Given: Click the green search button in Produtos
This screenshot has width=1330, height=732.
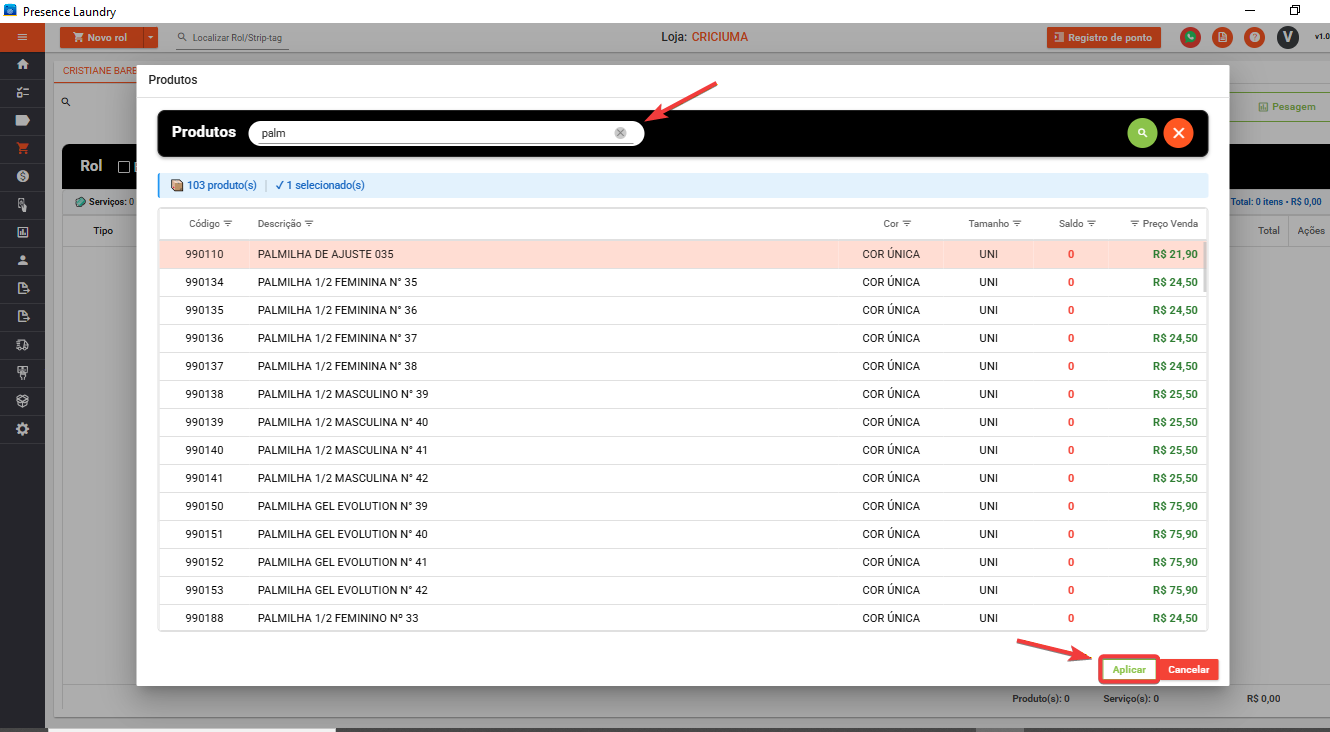Looking at the screenshot, I should 1142,133.
